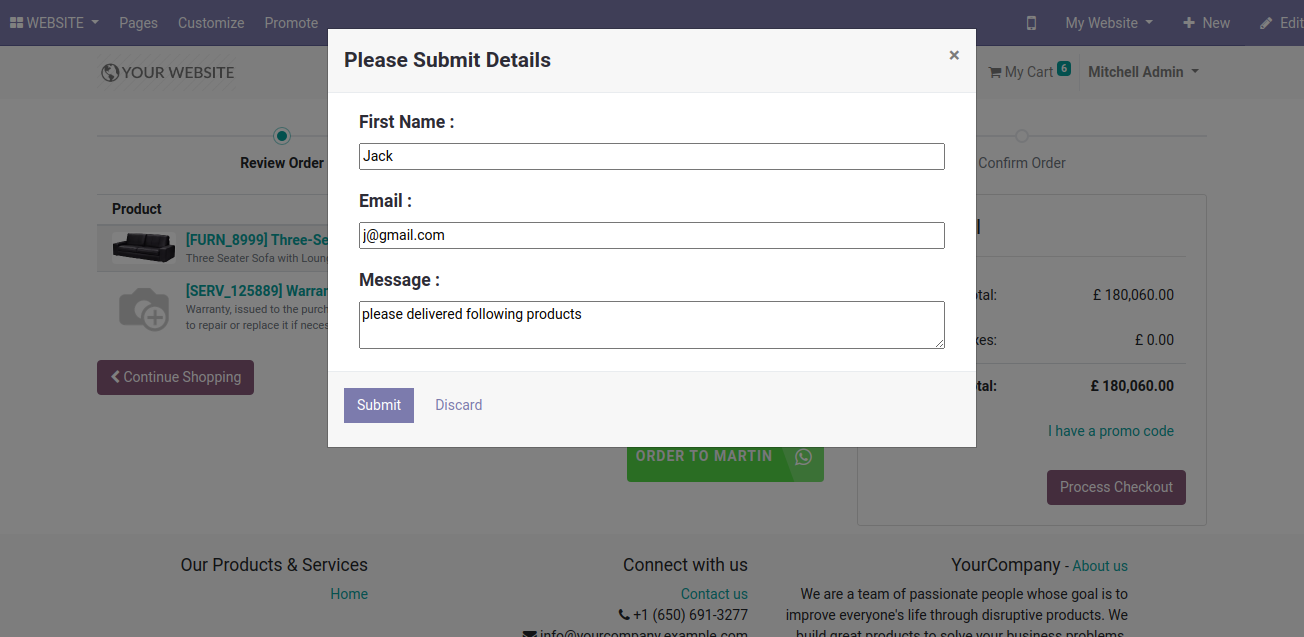Open the Customize menu
This screenshot has width=1304, height=637.
(211, 23)
